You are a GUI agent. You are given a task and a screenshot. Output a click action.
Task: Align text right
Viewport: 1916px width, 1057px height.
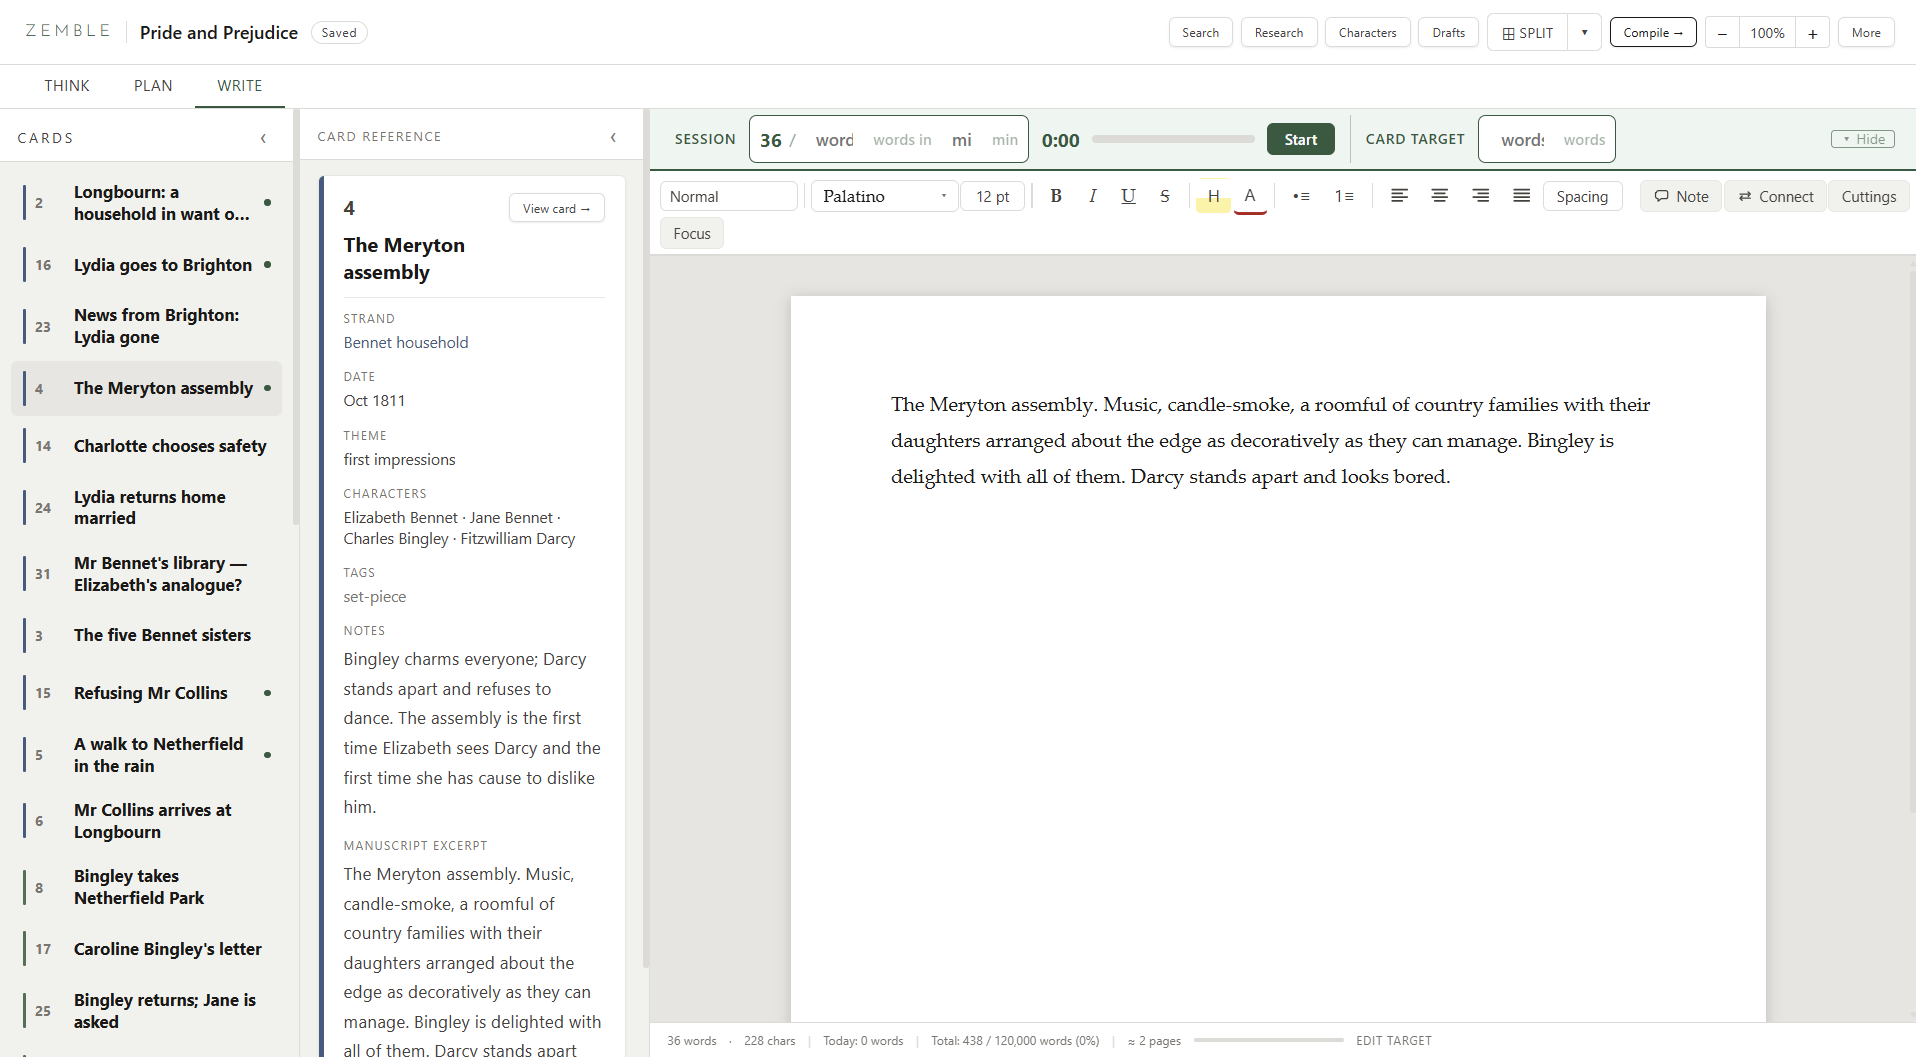tap(1480, 196)
